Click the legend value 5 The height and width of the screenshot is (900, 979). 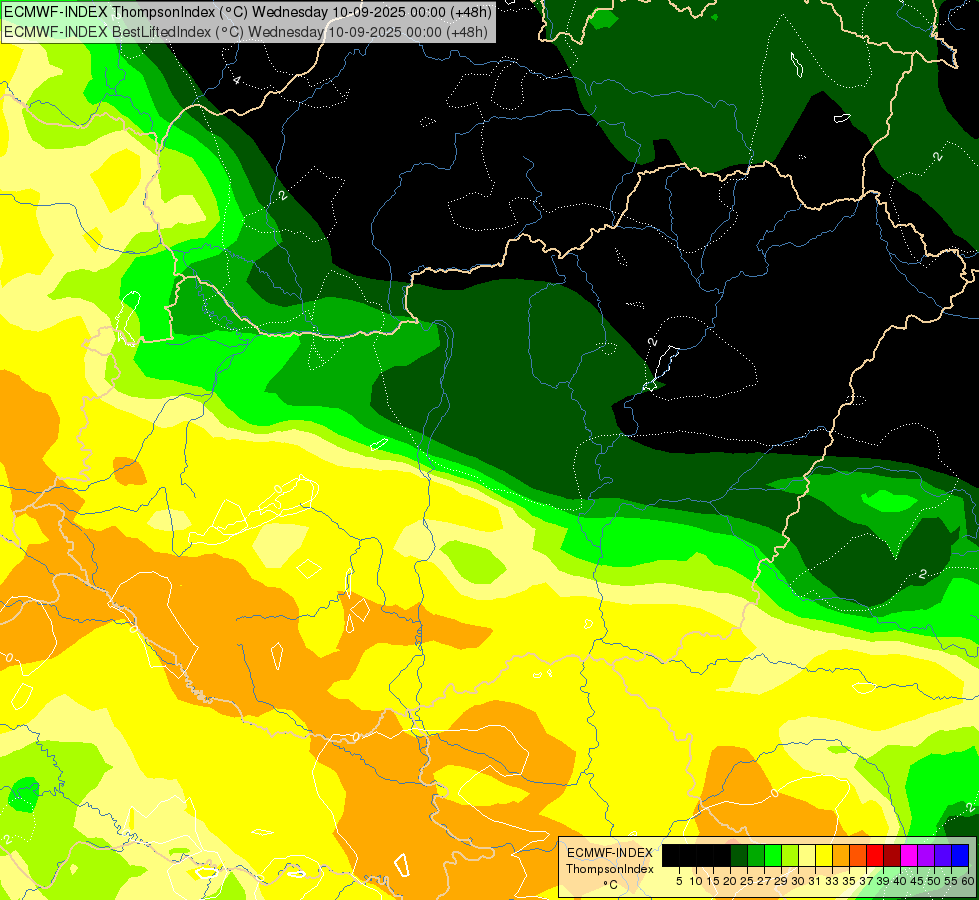point(679,881)
